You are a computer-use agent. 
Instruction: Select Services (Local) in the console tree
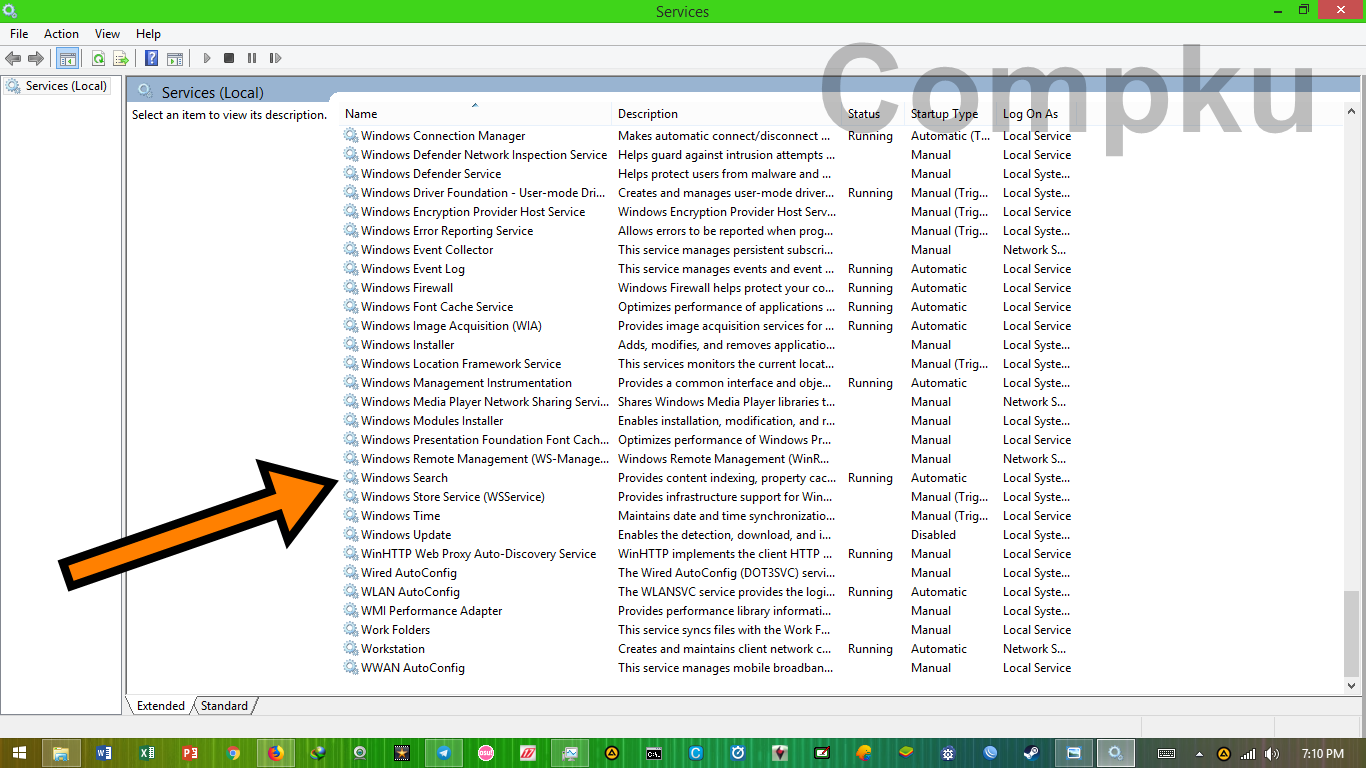66,86
